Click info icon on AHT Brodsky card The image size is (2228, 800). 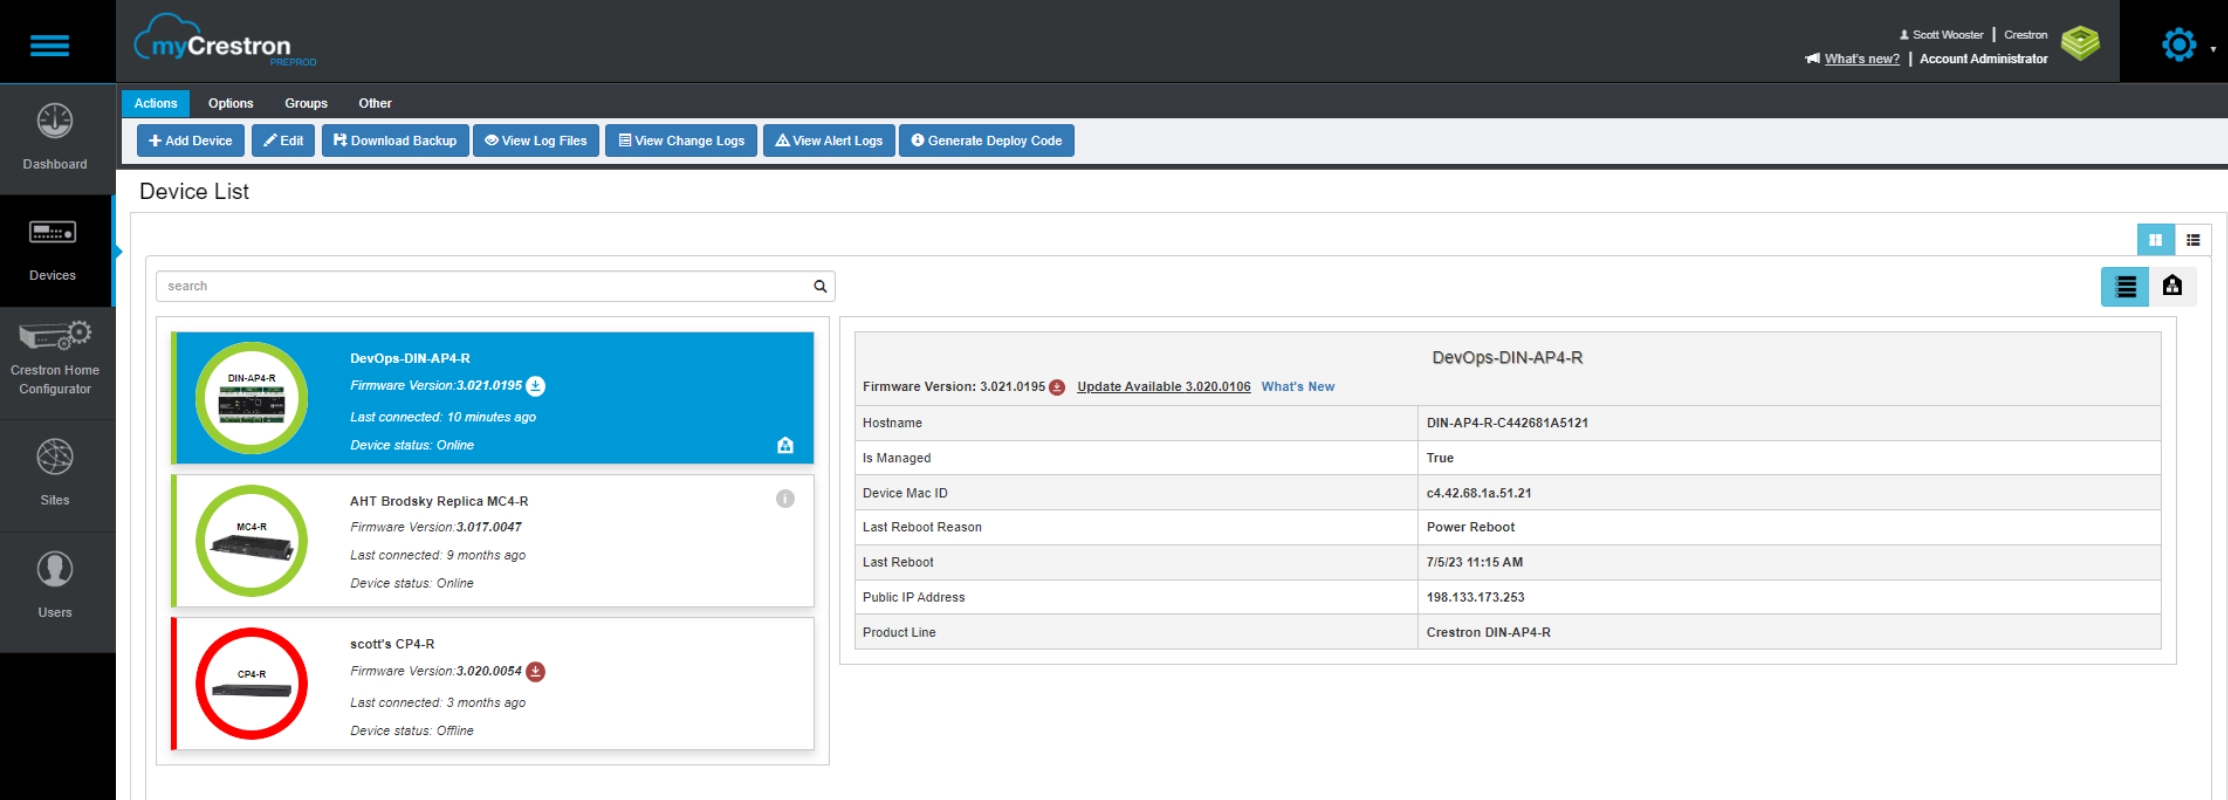point(785,498)
